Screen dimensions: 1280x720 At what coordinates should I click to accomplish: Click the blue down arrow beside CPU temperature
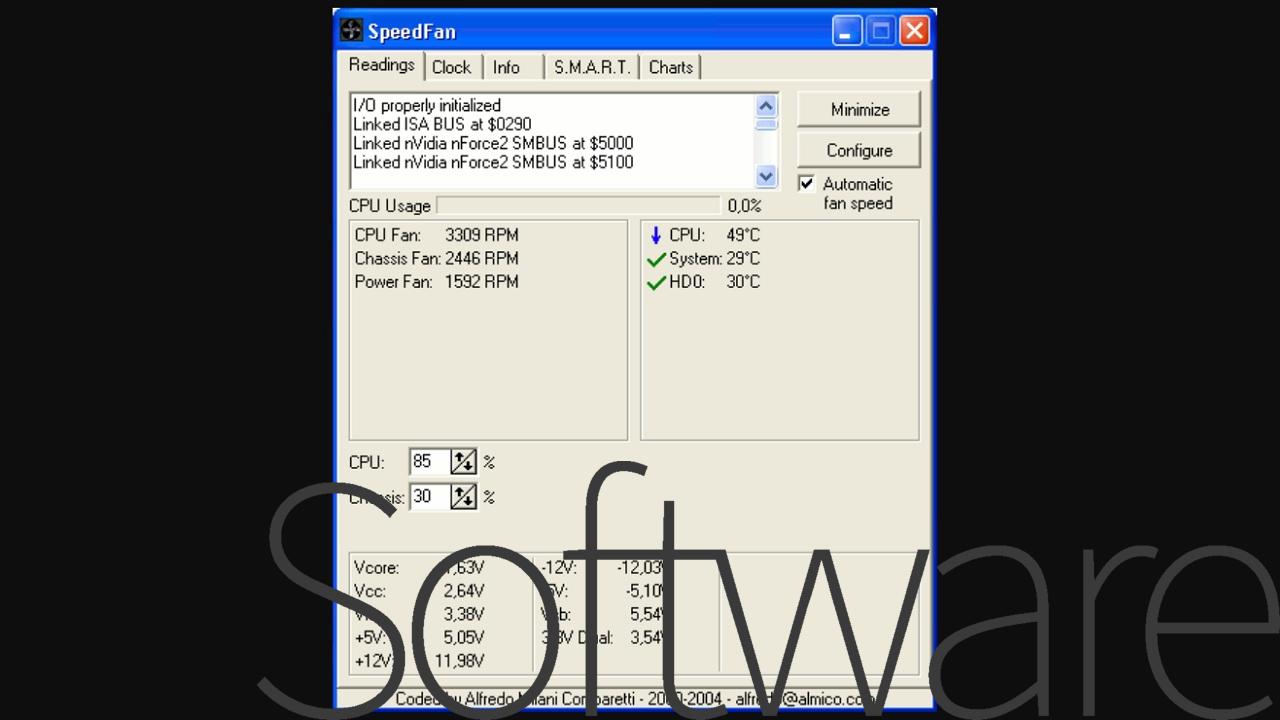(656, 235)
